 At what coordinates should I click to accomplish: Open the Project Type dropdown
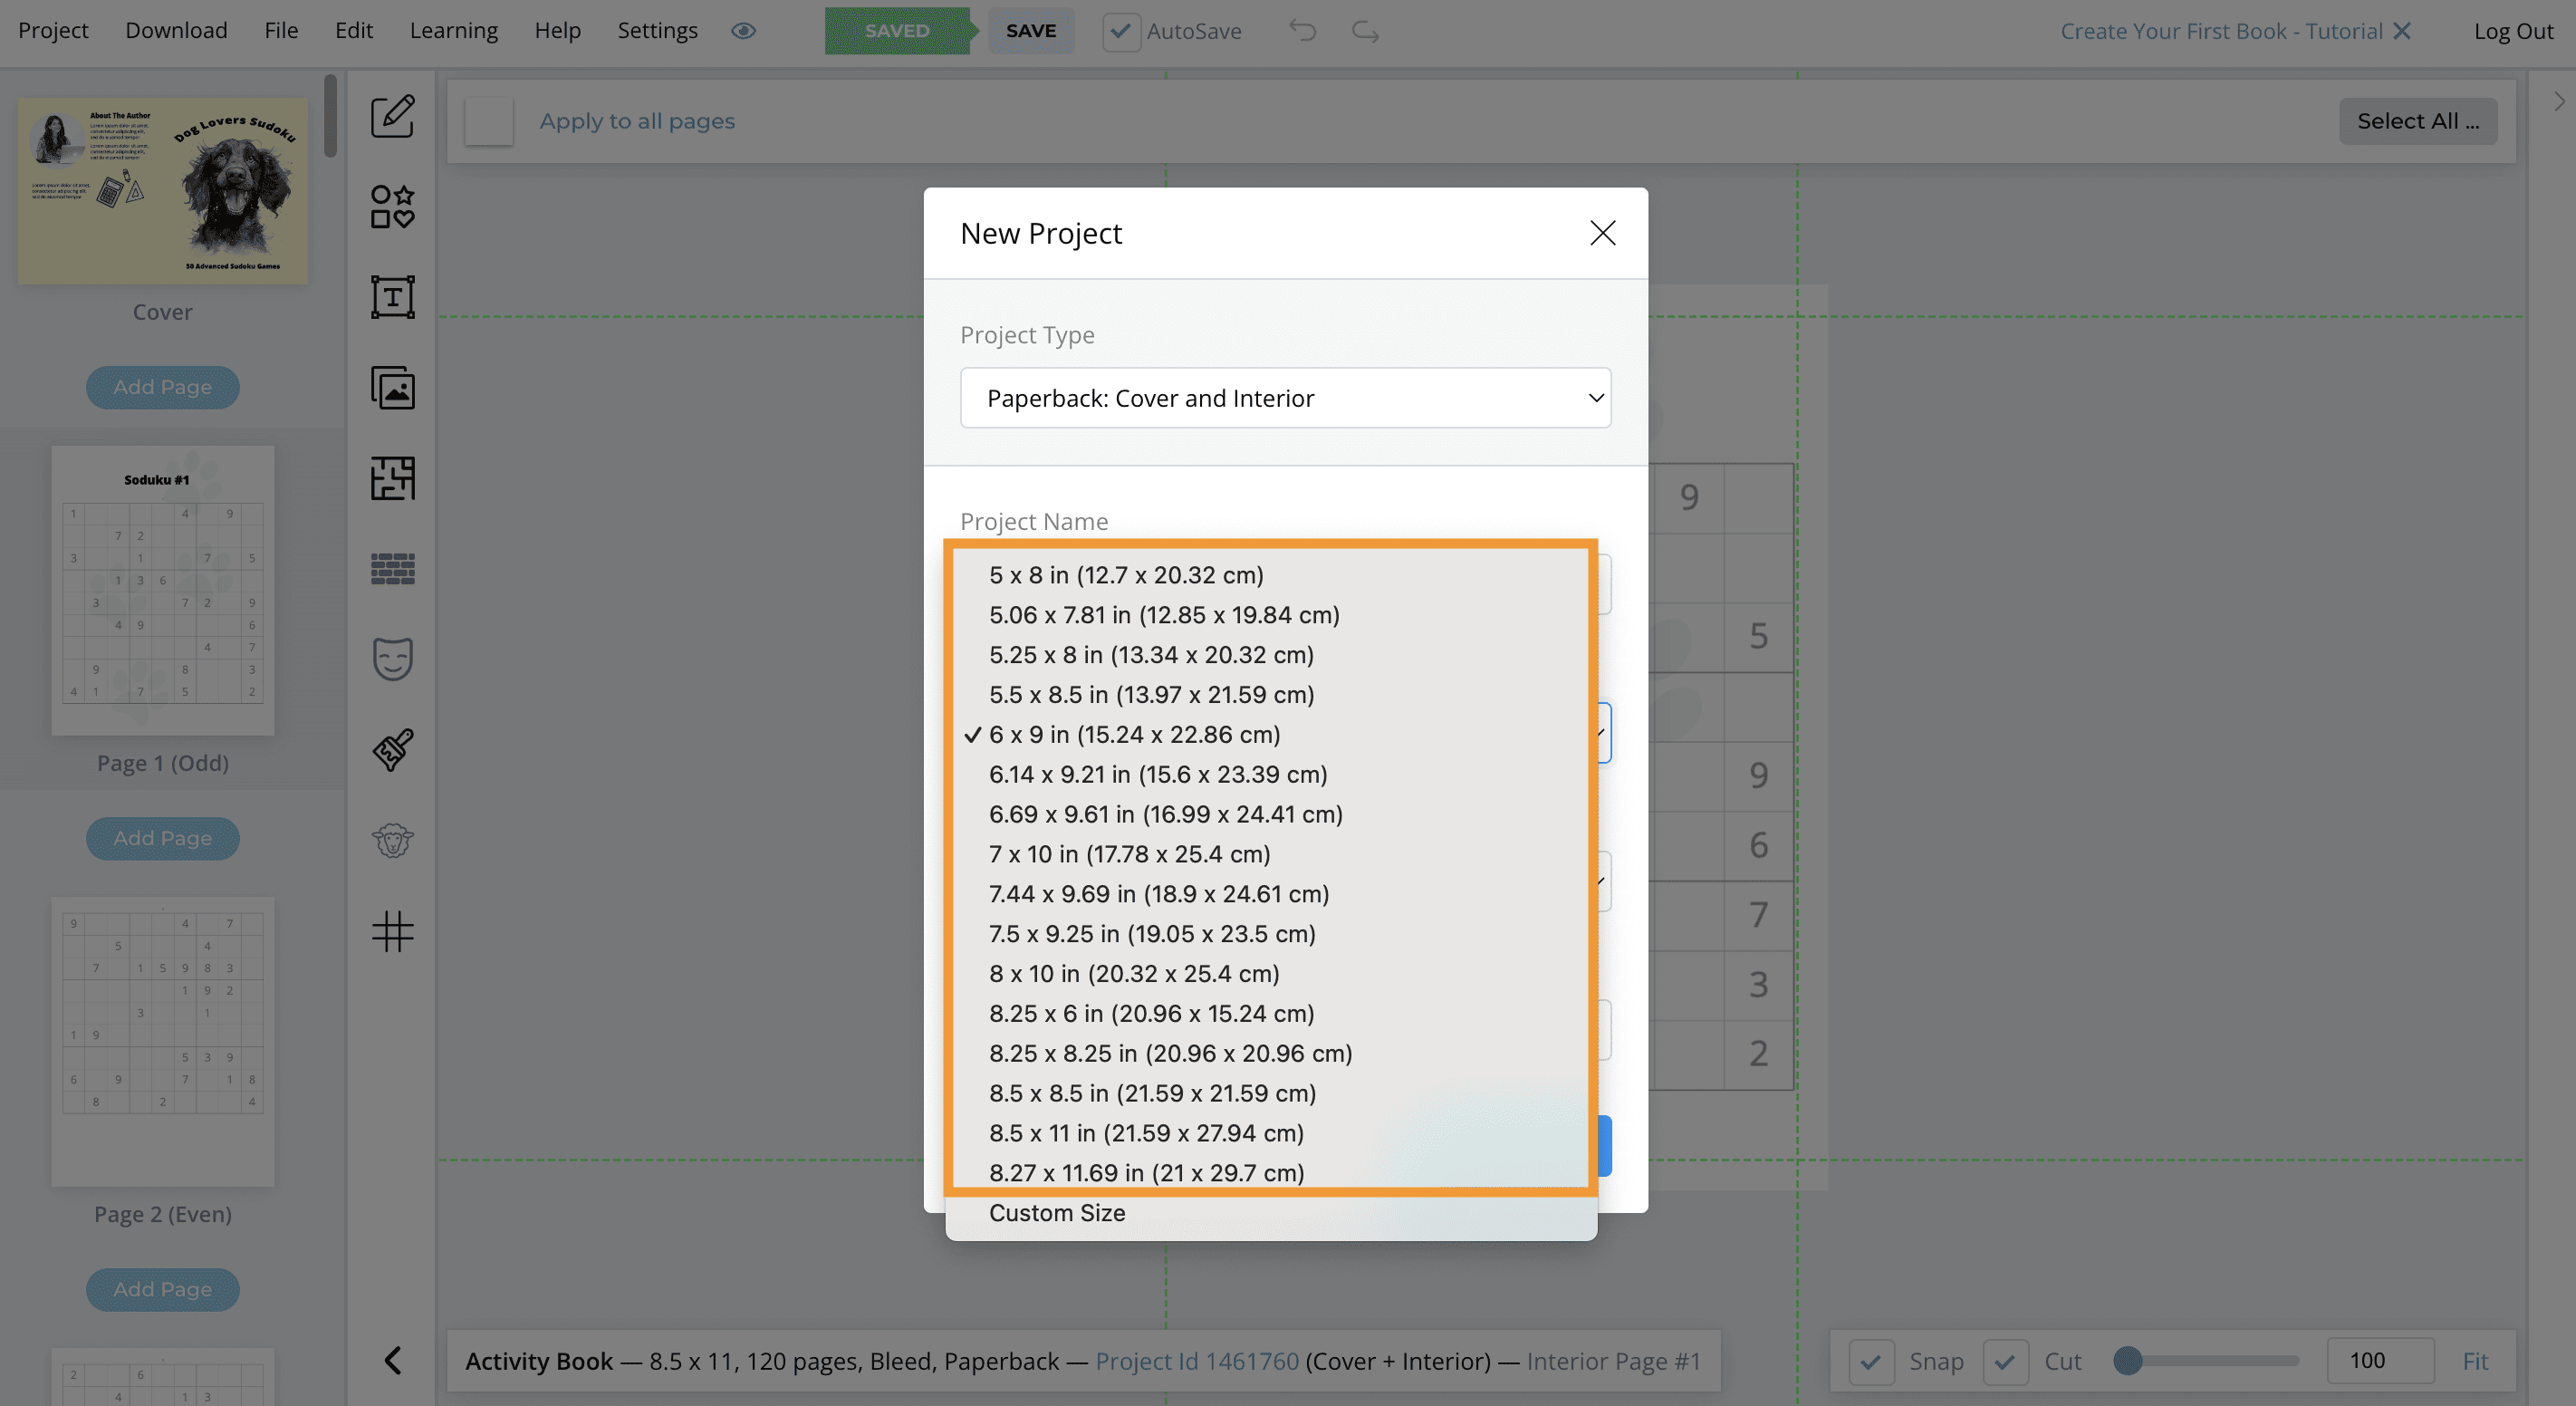pyautogui.click(x=1285, y=397)
